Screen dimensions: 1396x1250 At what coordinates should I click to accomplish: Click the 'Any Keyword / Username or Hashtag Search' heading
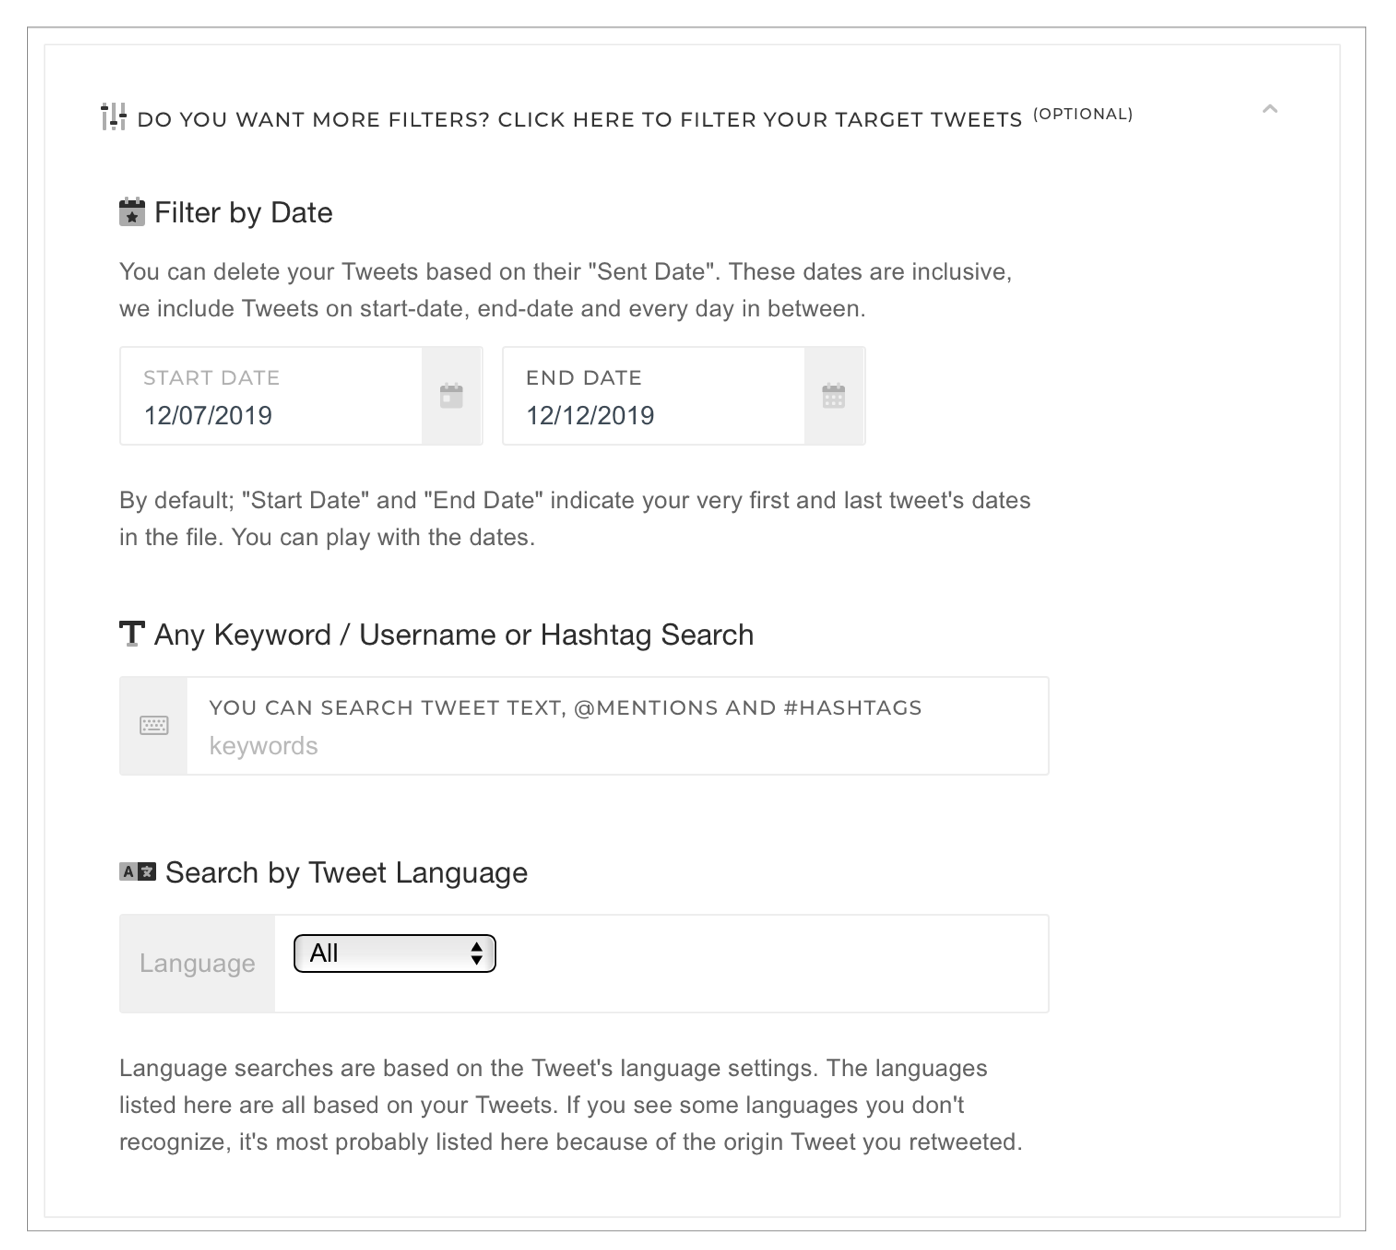[454, 635]
